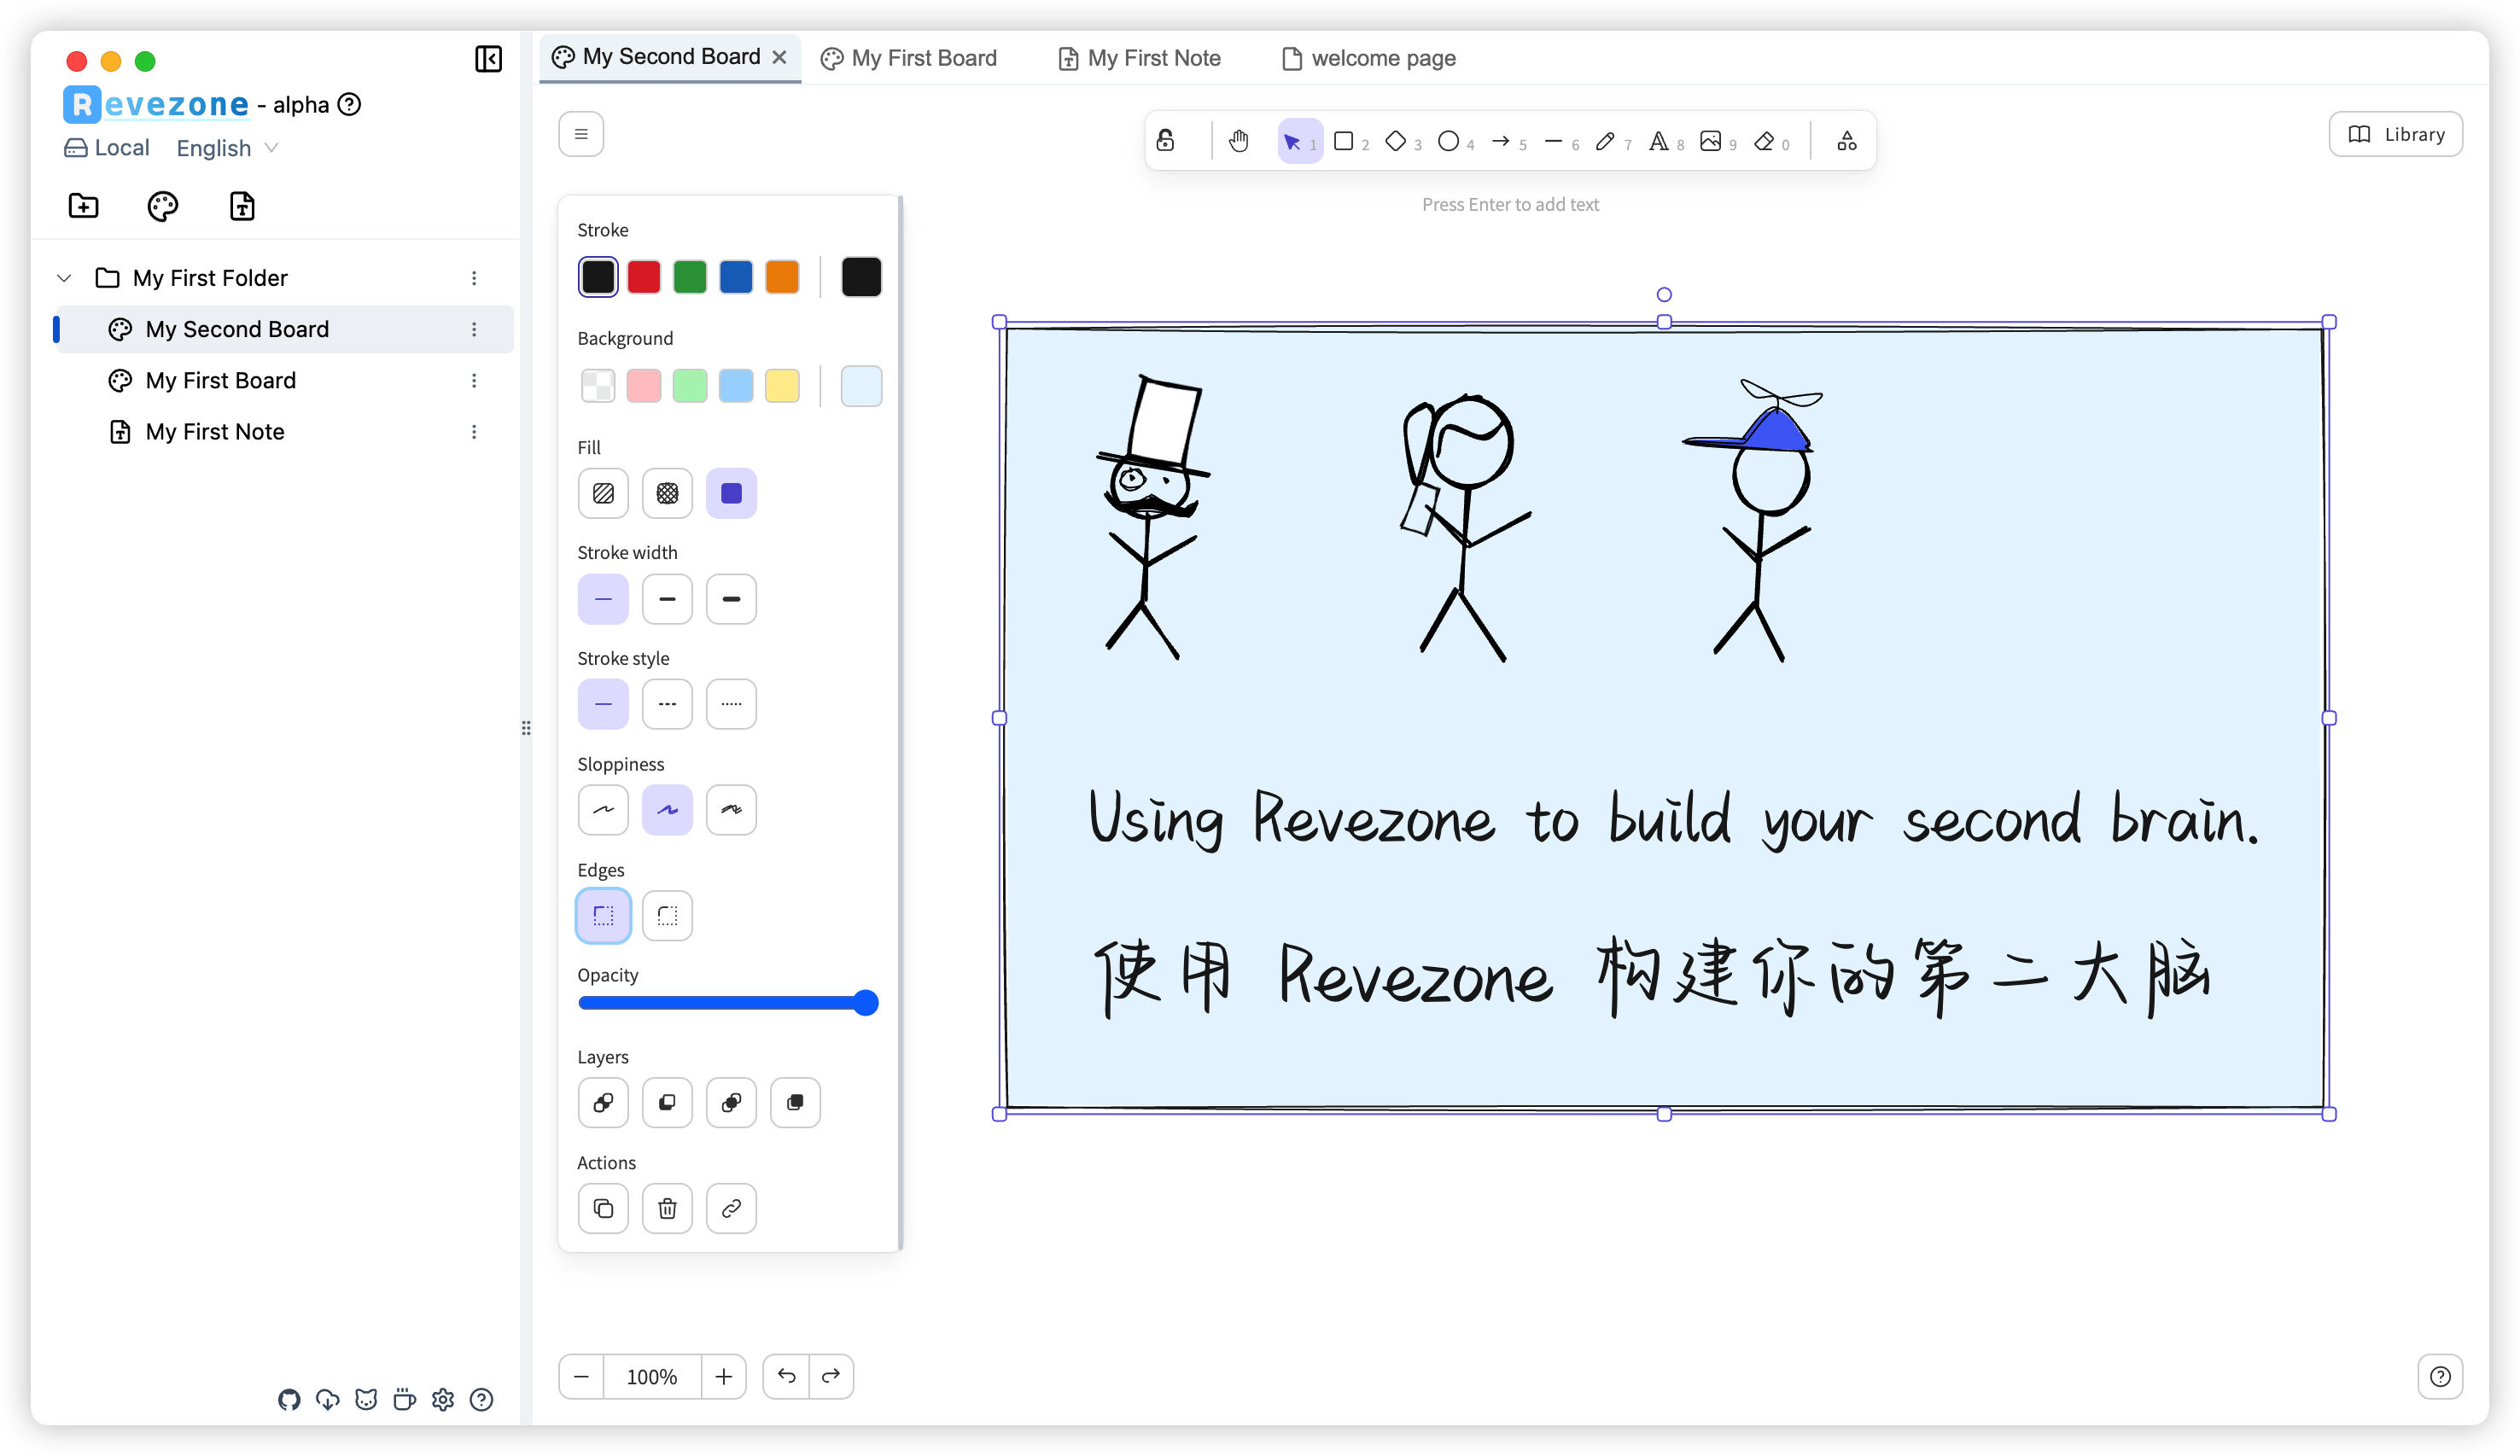
Task: Choose the Insert image tool
Action: coord(1711,141)
